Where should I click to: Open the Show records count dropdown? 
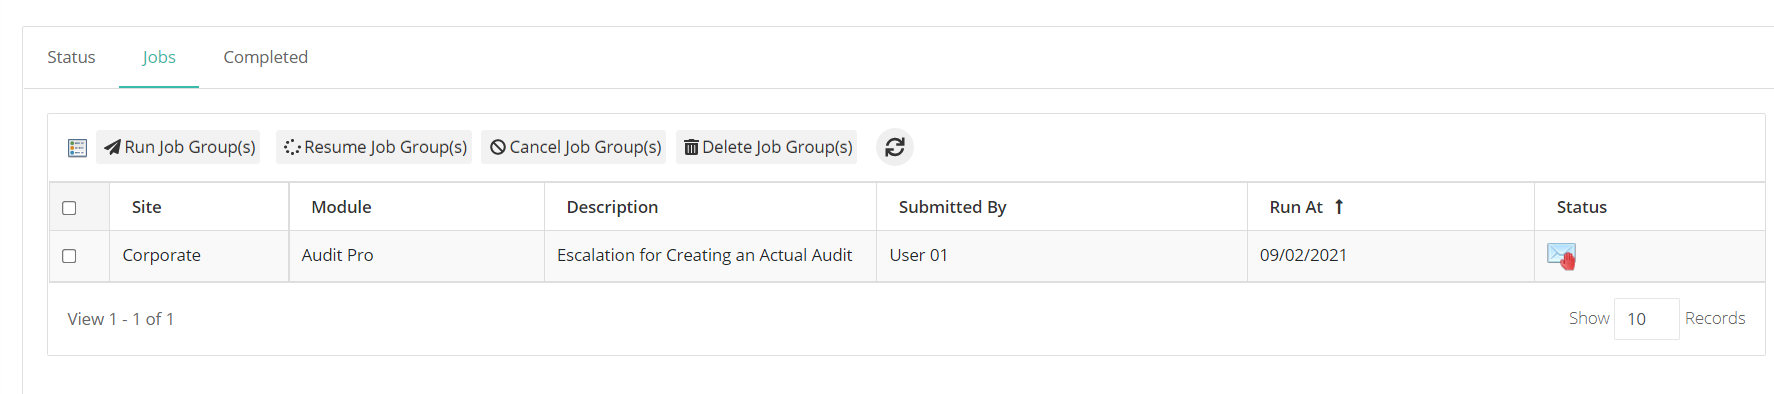pyautogui.click(x=1646, y=319)
